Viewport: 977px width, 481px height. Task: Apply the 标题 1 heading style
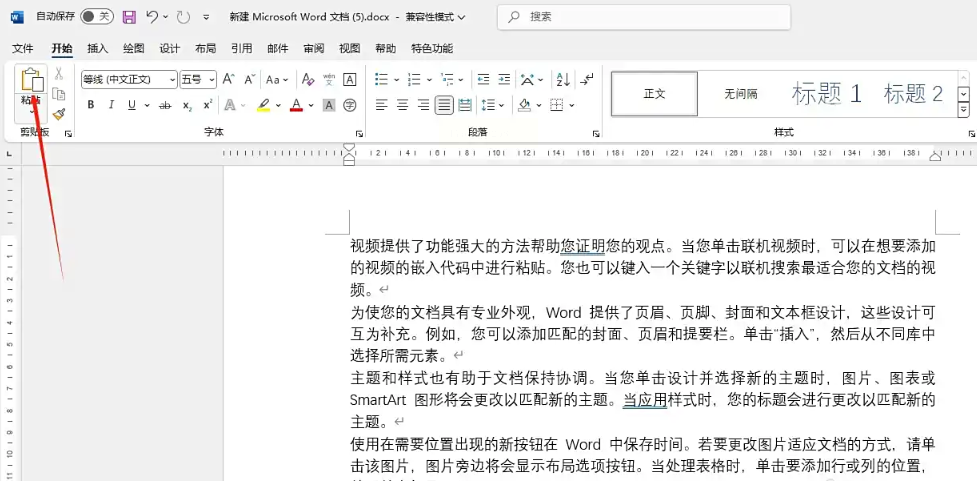pyautogui.click(x=826, y=94)
